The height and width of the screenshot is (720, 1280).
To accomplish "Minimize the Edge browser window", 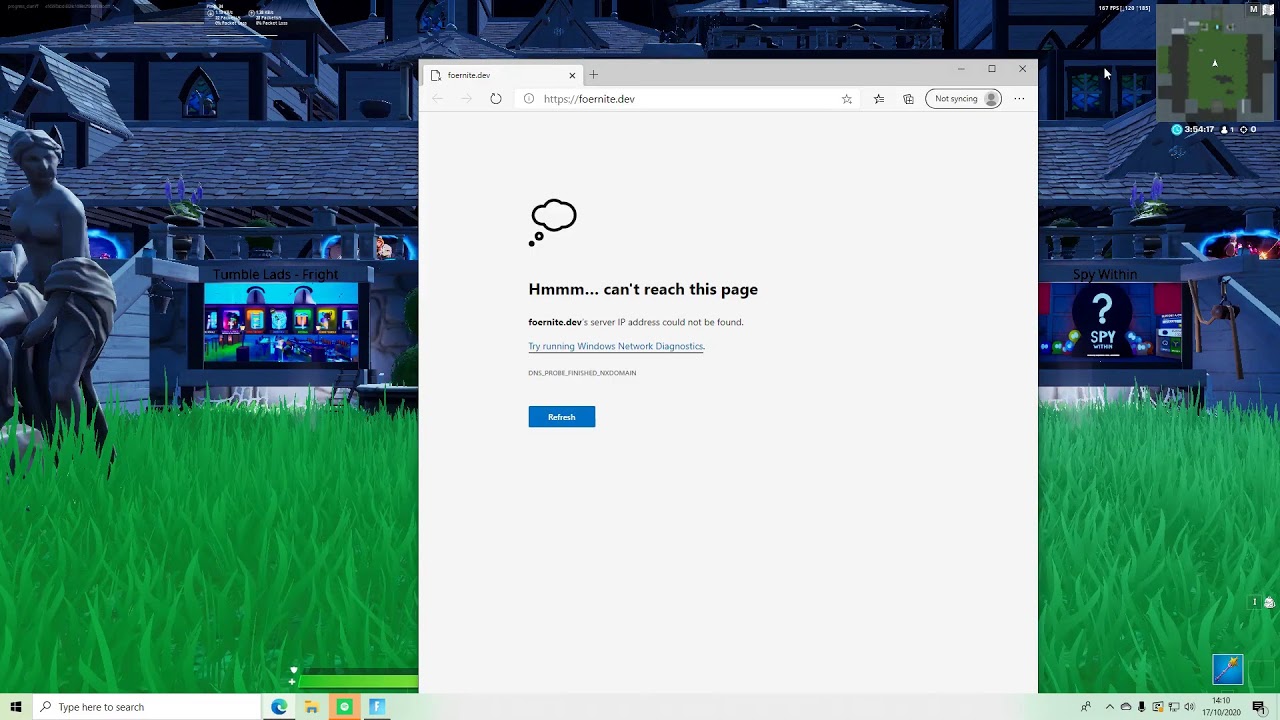I will pyautogui.click(x=961, y=69).
